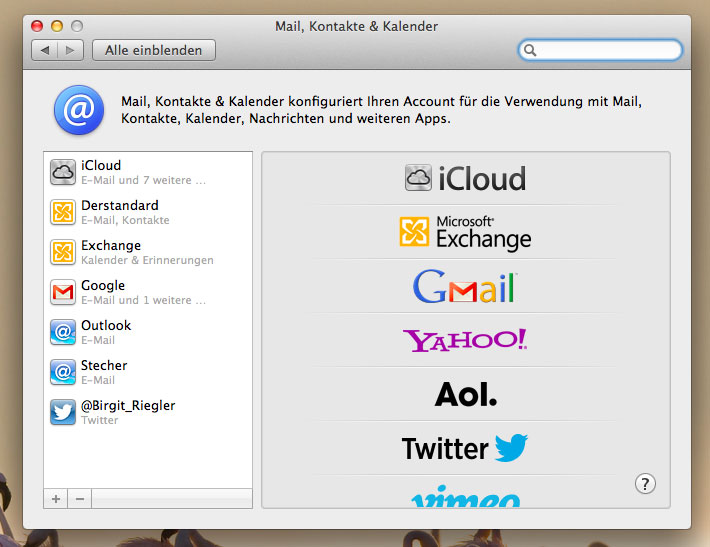Viewport: 710px width, 547px height.
Task: Click the magnifying glass search icon
Action: pyautogui.click(x=530, y=50)
